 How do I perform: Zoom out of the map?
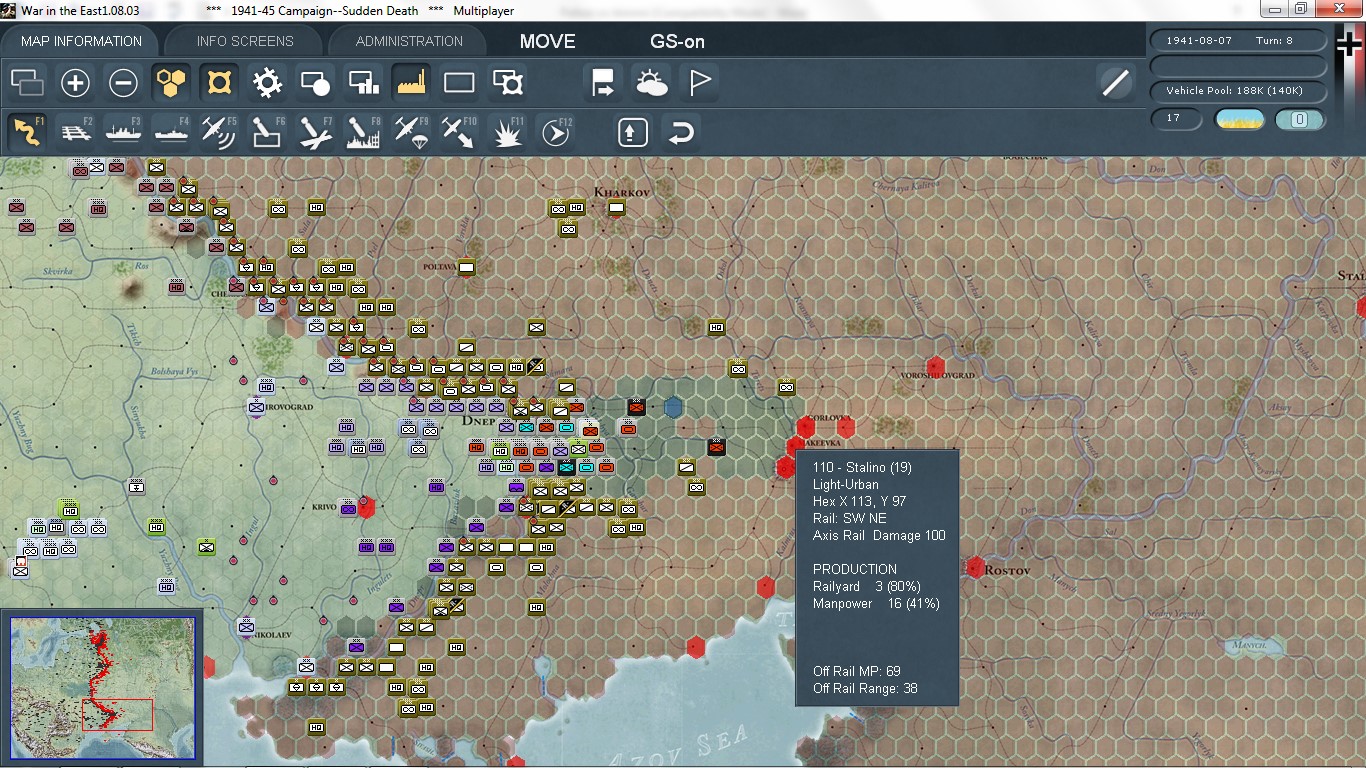pos(123,82)
